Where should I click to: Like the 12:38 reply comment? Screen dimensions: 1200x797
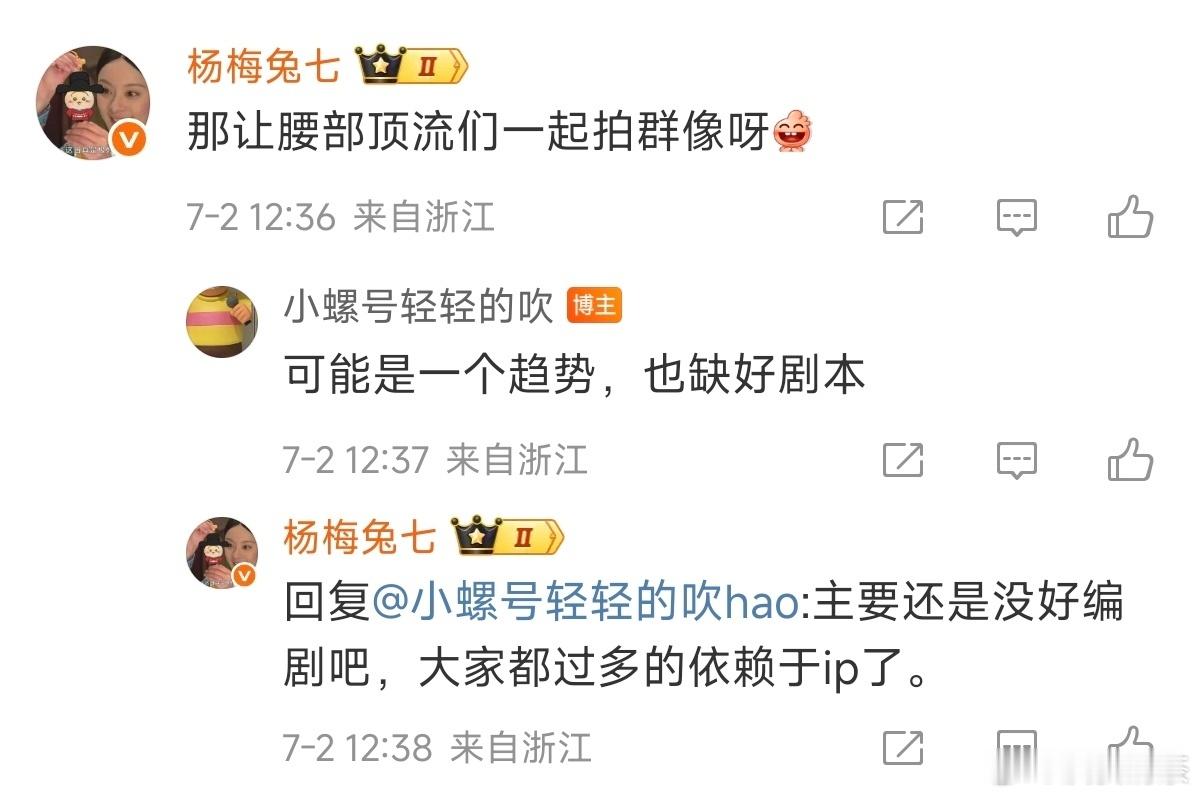click(1130, 746)
